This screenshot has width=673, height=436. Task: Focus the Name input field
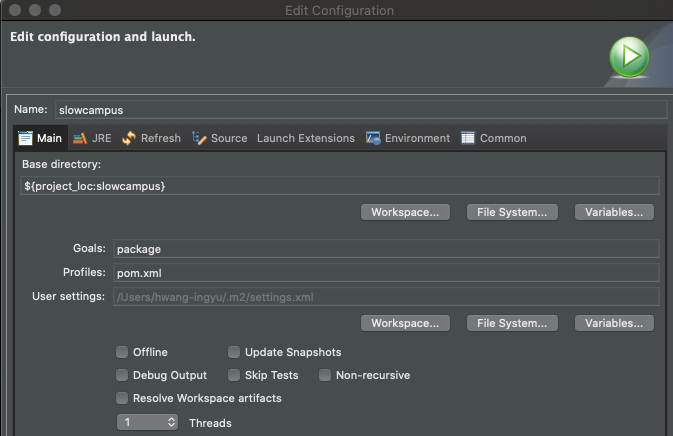(x=361, y=110)
